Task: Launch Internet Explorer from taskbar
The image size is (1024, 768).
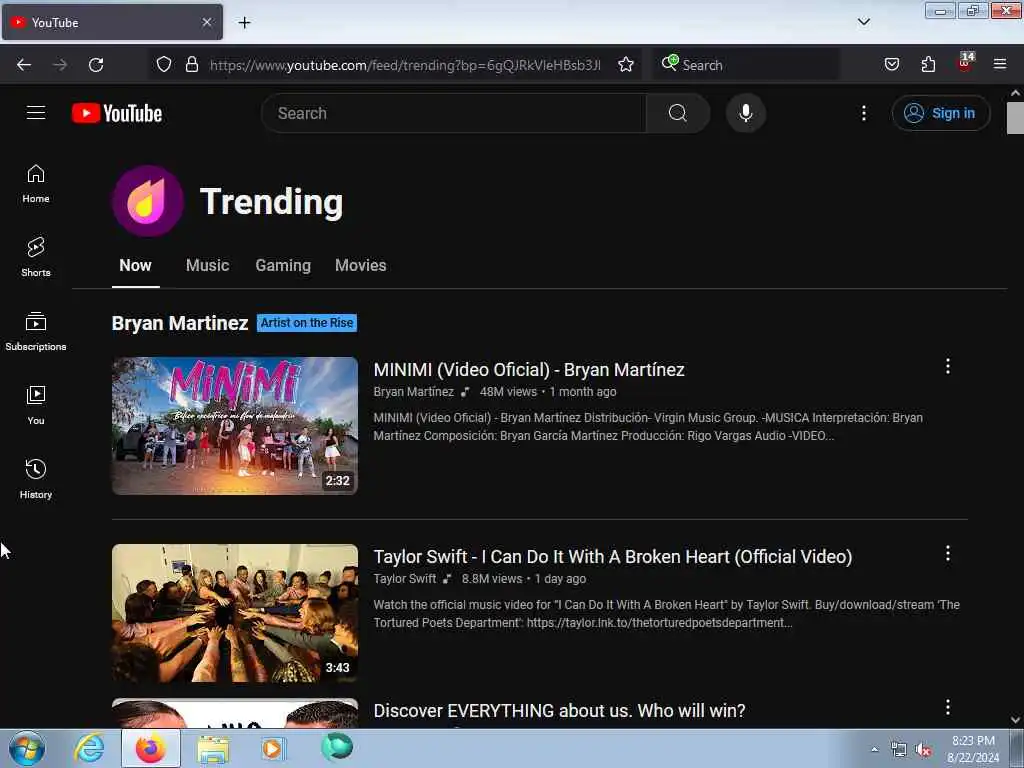Action: pos(89,748)
